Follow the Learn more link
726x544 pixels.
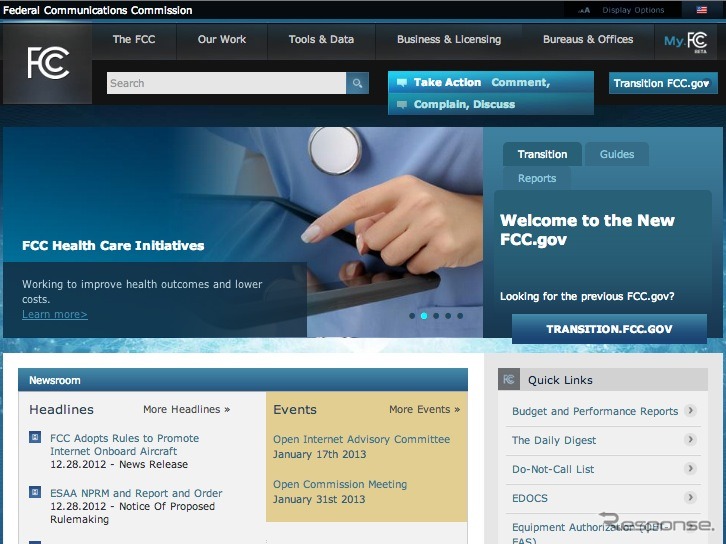(55, 315)
